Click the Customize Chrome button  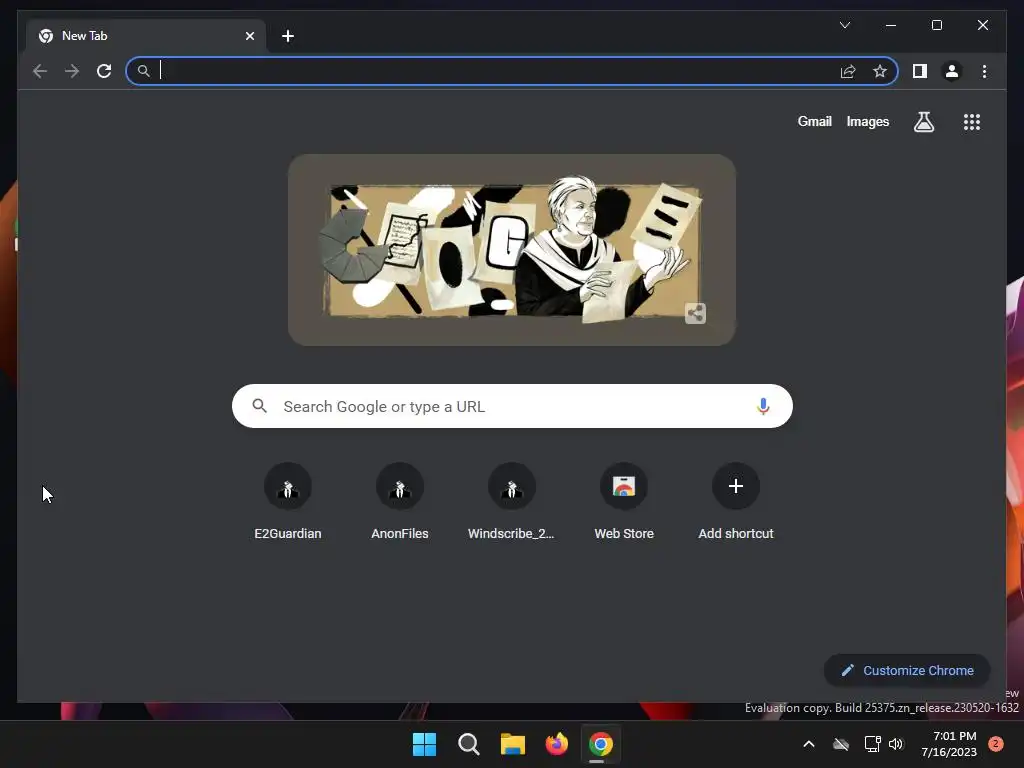point(907,671)
